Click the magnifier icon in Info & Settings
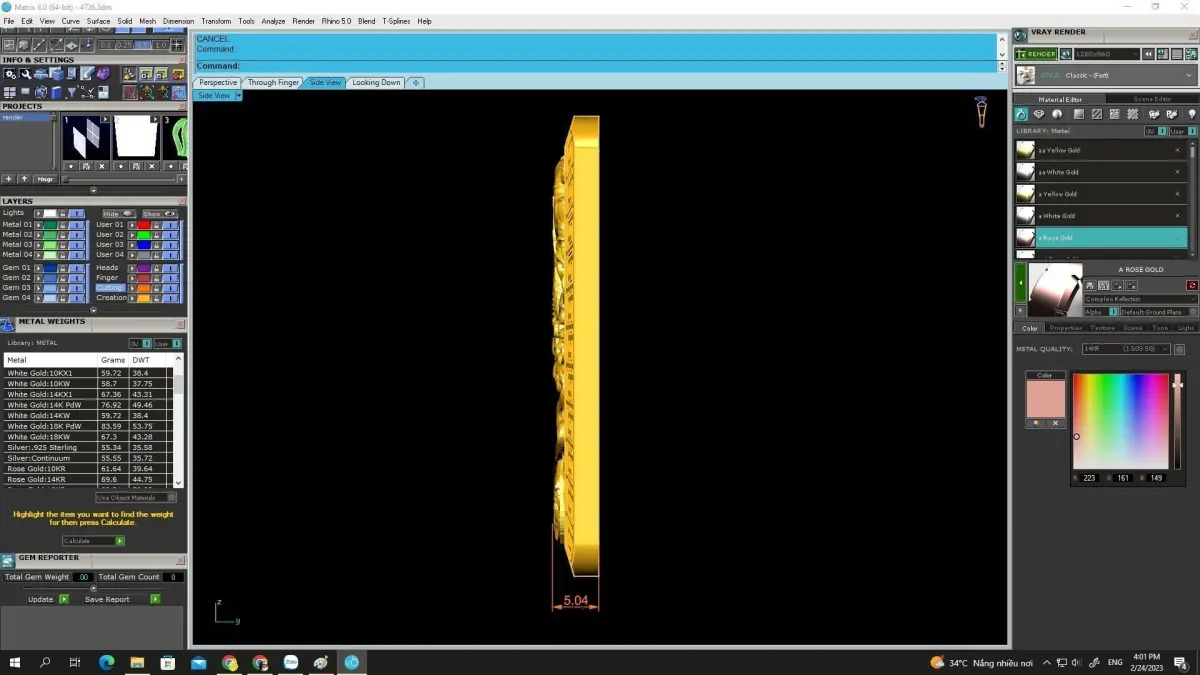Viewport: 1200px width, 675px height. pyautogui.click(x=25, y=74)
